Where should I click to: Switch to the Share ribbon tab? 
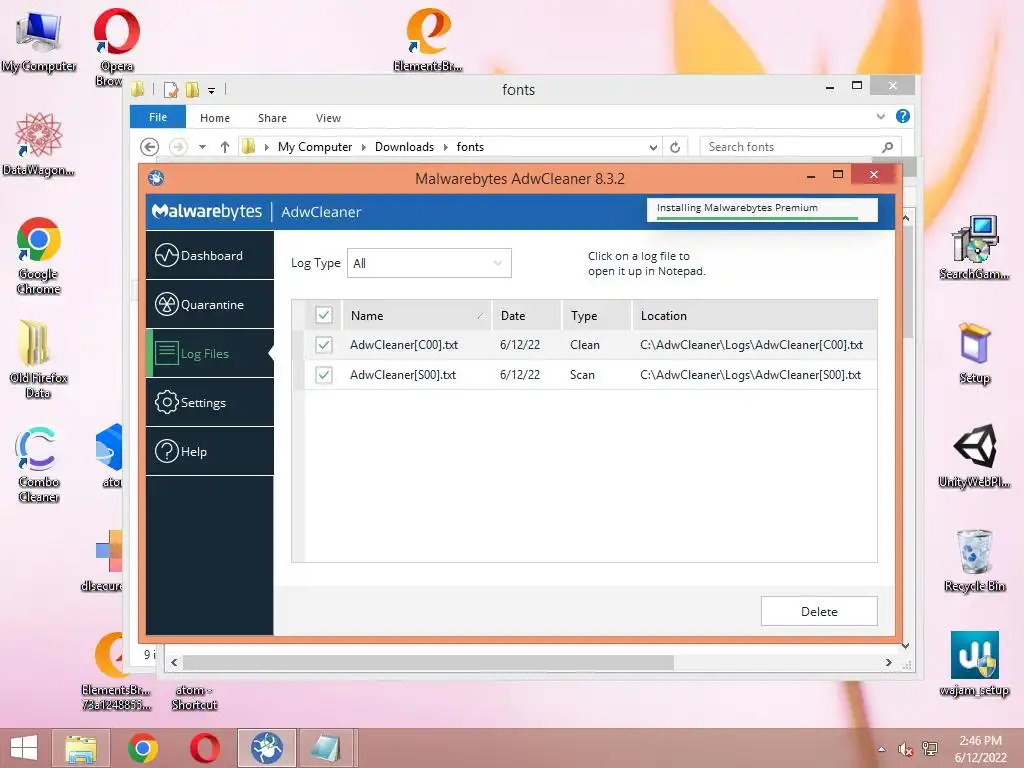click(272, 118)
